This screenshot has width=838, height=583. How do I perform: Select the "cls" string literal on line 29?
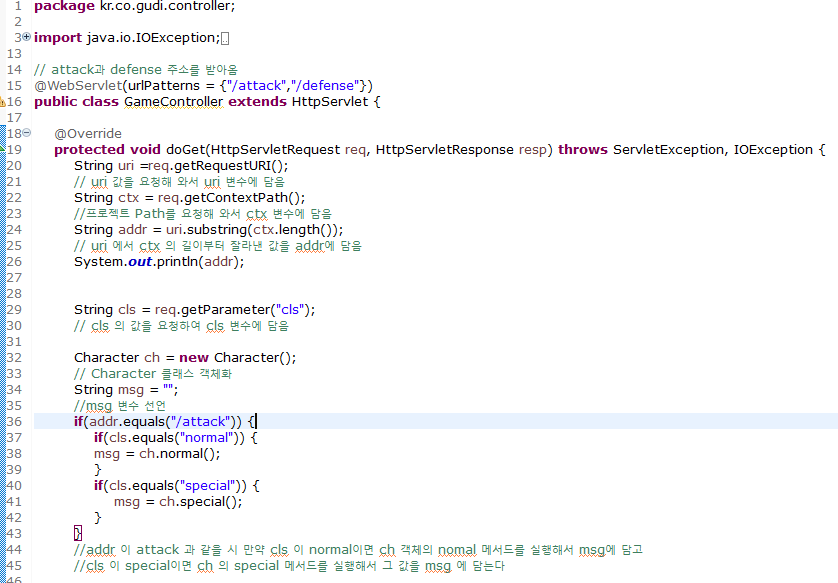(x=290, y=310)
